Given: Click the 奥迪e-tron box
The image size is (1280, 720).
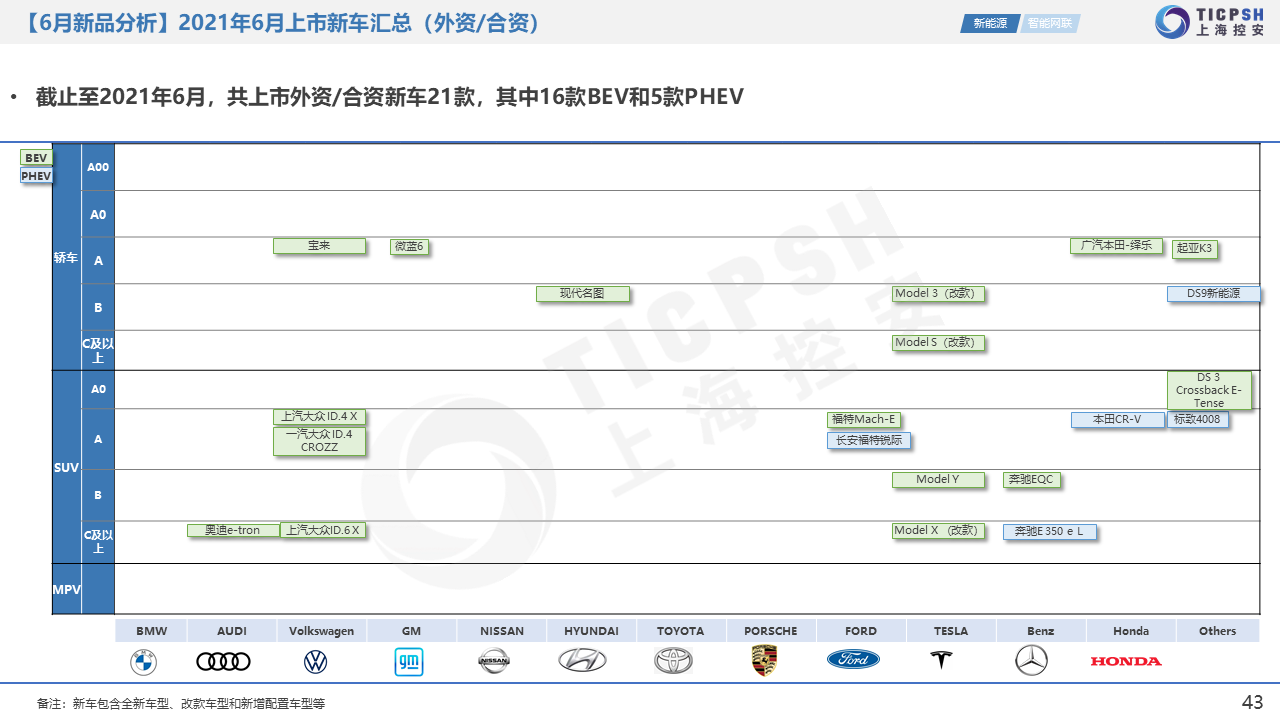Looking at the screenshot, I should [232, 531].
